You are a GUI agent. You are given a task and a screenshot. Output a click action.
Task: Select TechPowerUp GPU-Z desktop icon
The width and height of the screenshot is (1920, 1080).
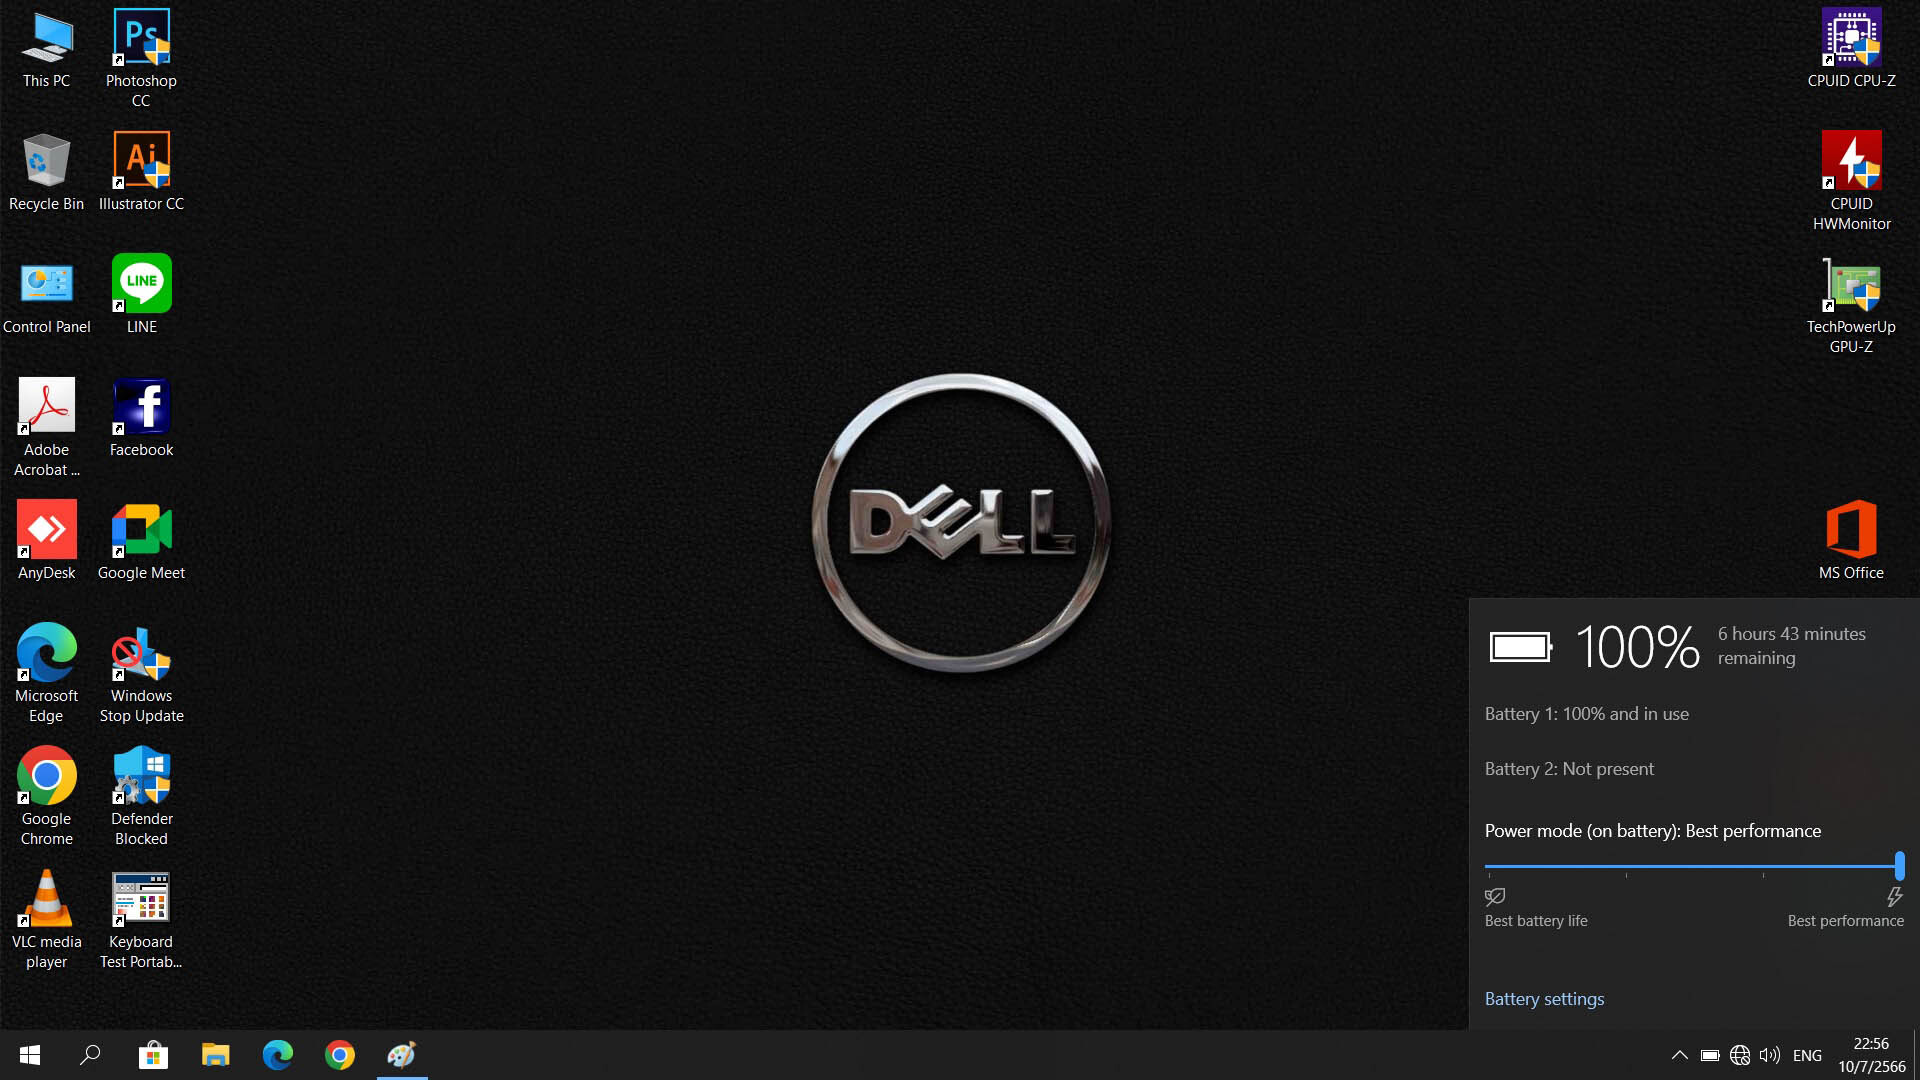[1851, 304]
